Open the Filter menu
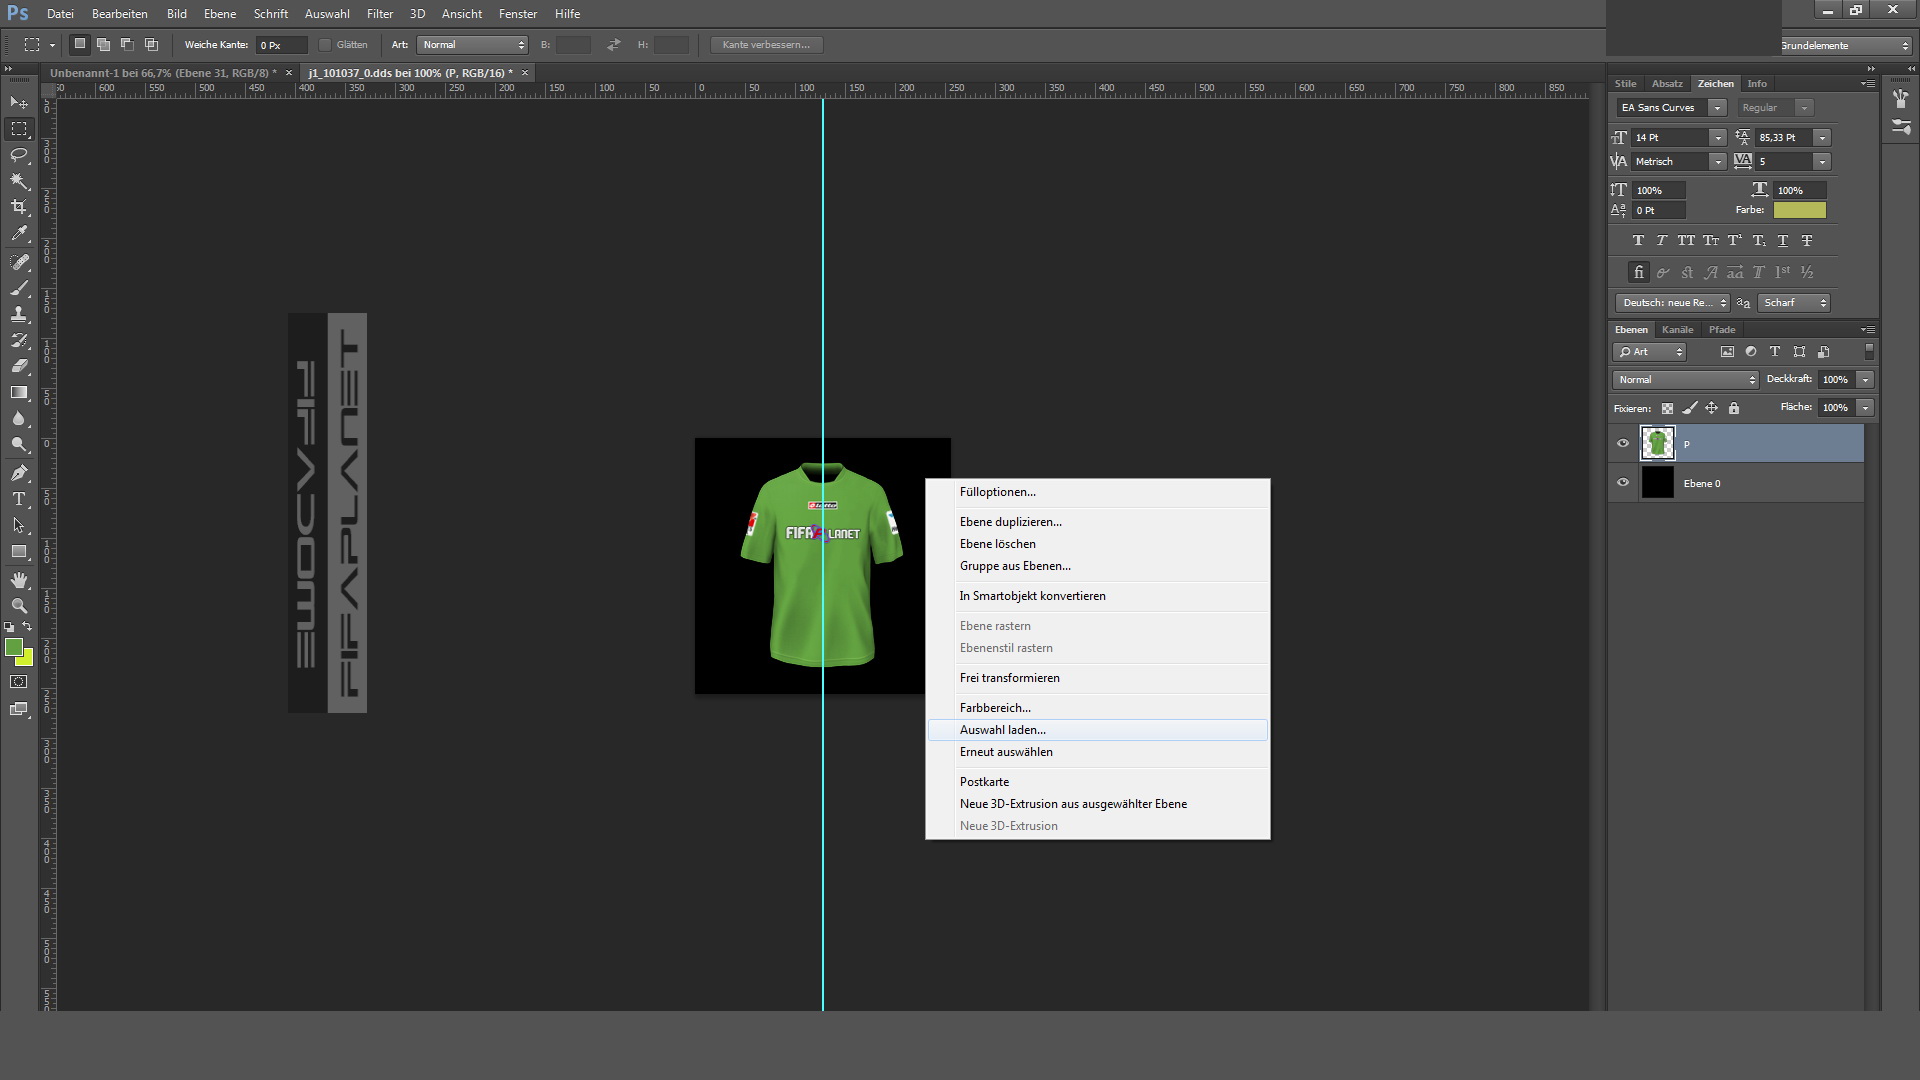The image size is (1920, 1080). [x=380, y=14]
